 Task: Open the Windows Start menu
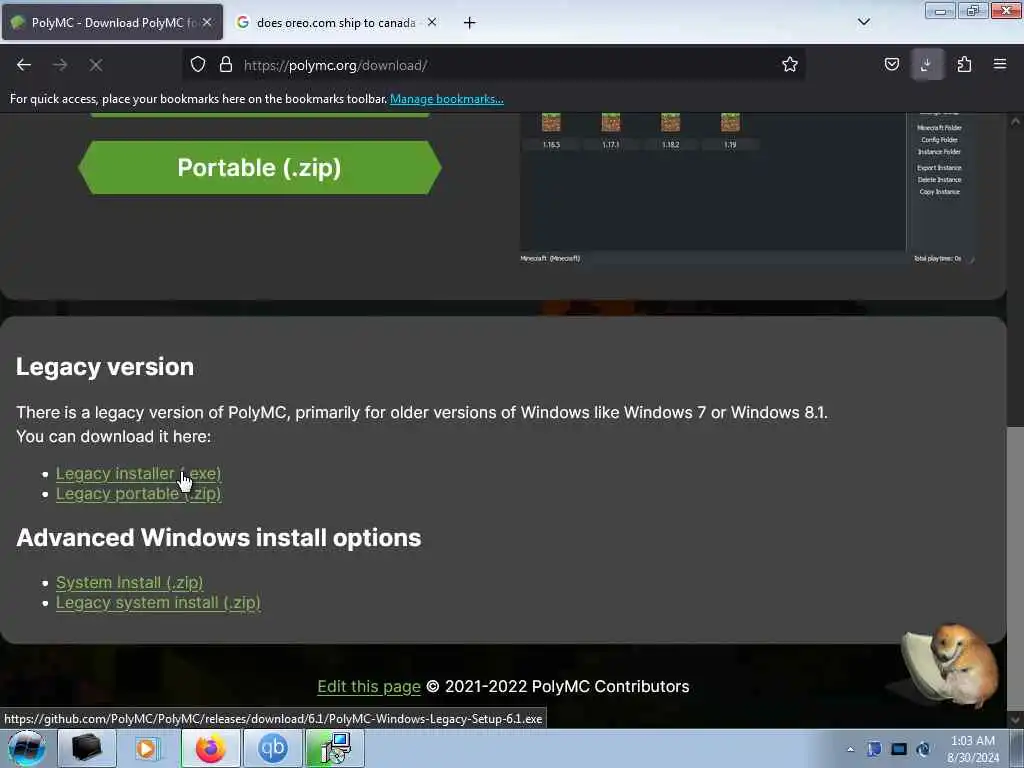click(26, 748)
